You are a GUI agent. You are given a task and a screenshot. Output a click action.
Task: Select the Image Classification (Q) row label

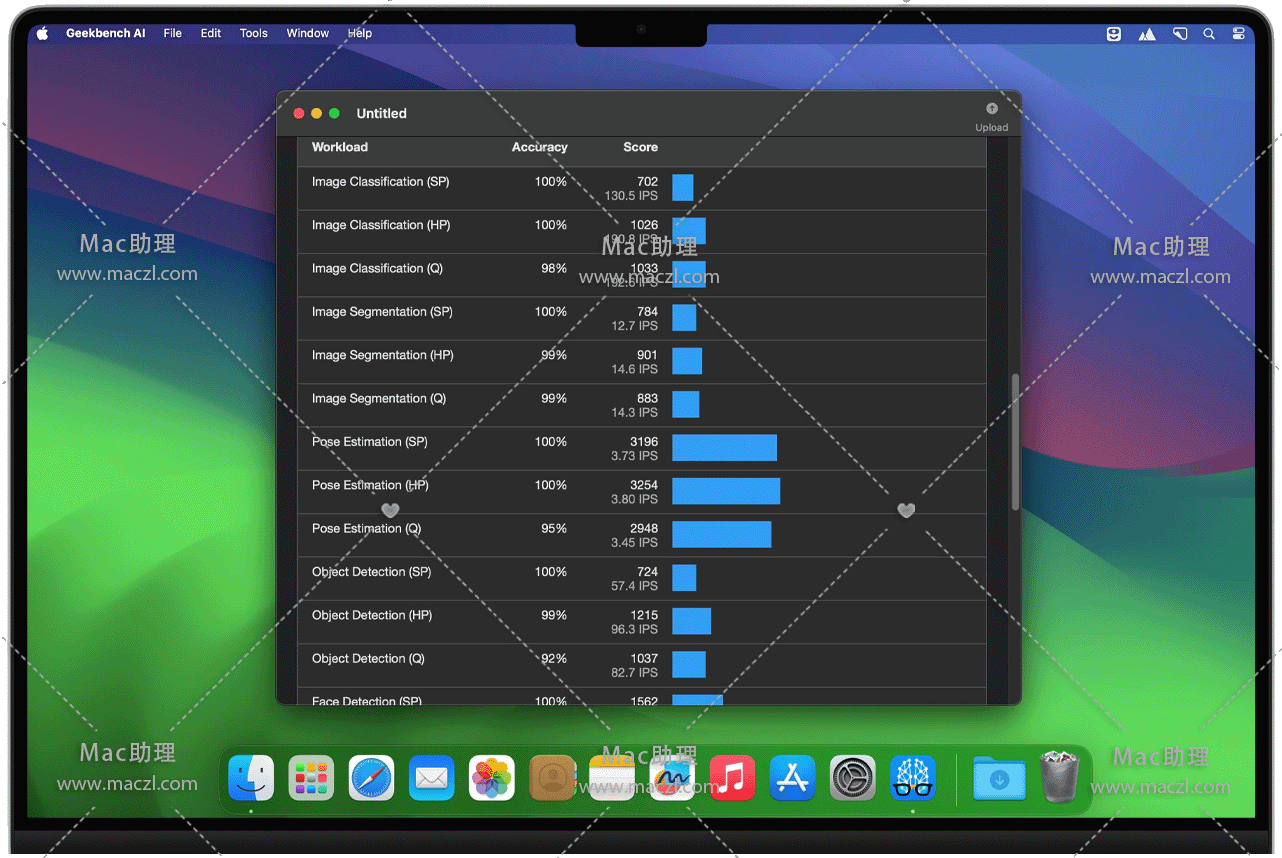pos(377,268)
